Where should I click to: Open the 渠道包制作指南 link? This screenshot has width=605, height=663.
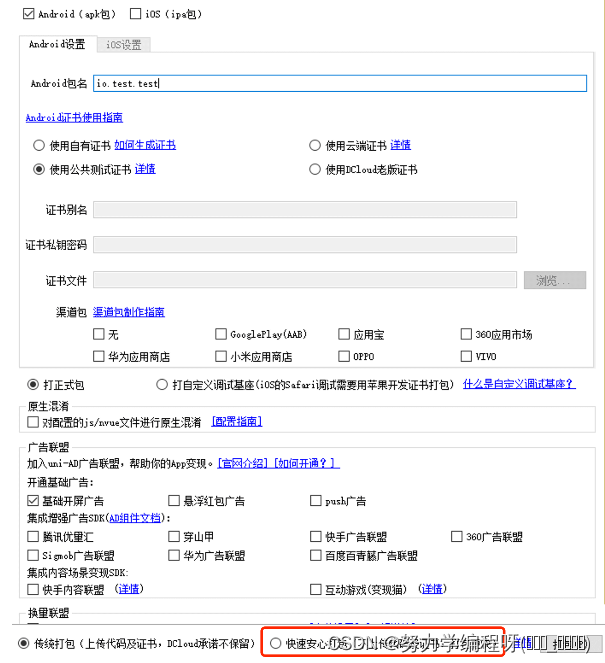coord(129,312)
